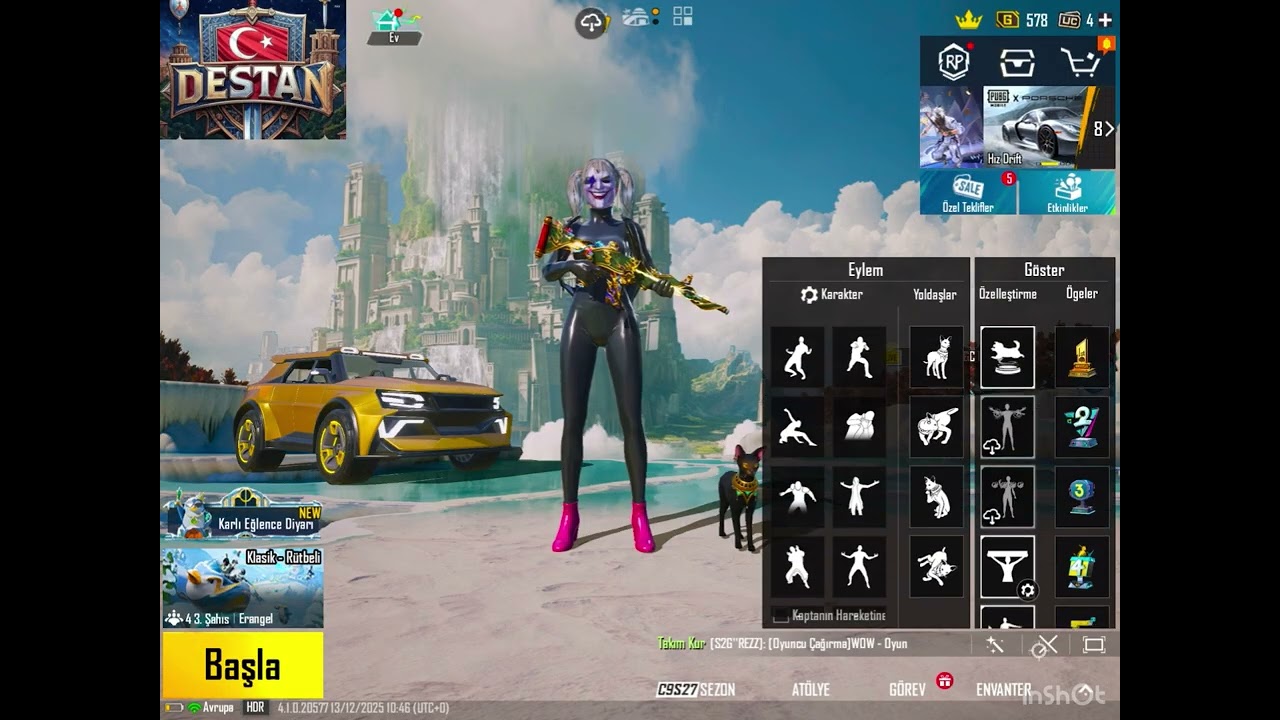1280x720 pixels.
Task: Open the ATÖLYE menu
Action: coord(811,690)
